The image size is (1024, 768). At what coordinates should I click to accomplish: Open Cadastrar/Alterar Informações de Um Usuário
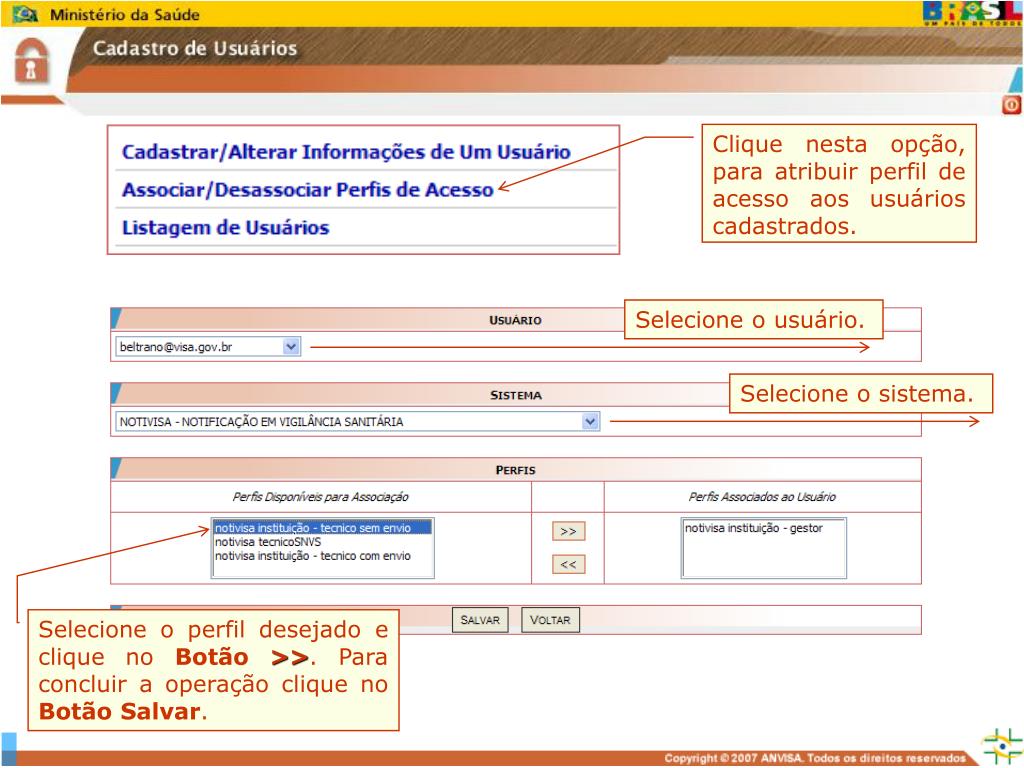346,152
